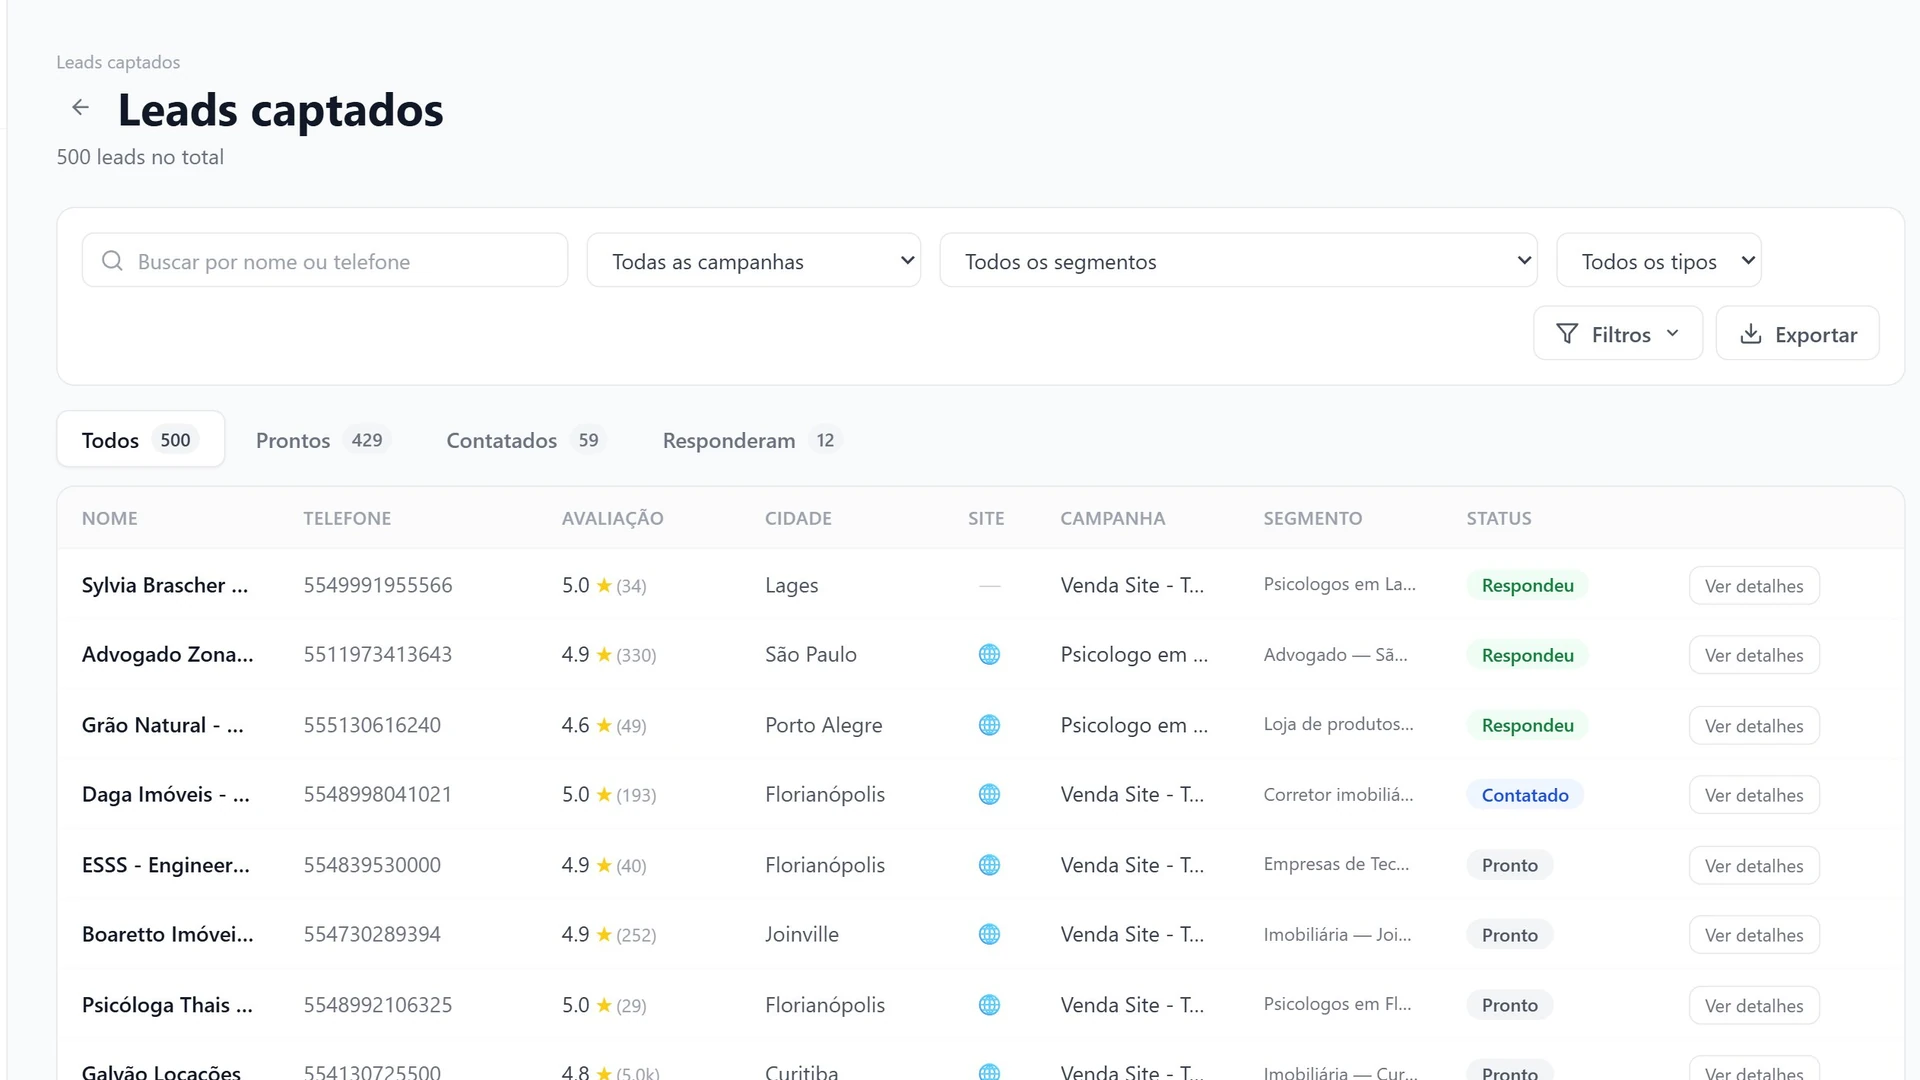This screenshot has height=1080, width=1920.
Task: Click the city Porto Alegre cell
Action: pos(823,725)
